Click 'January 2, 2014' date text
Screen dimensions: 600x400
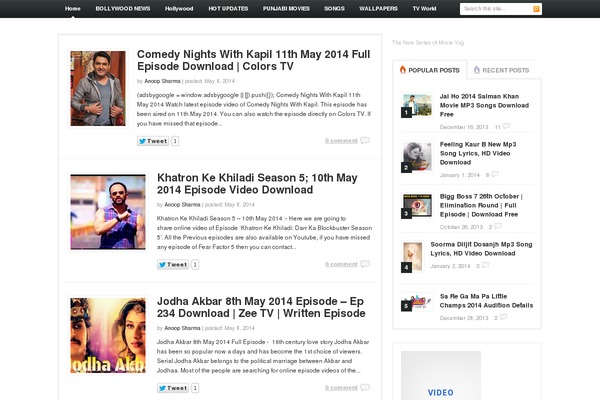coord(450,266)
